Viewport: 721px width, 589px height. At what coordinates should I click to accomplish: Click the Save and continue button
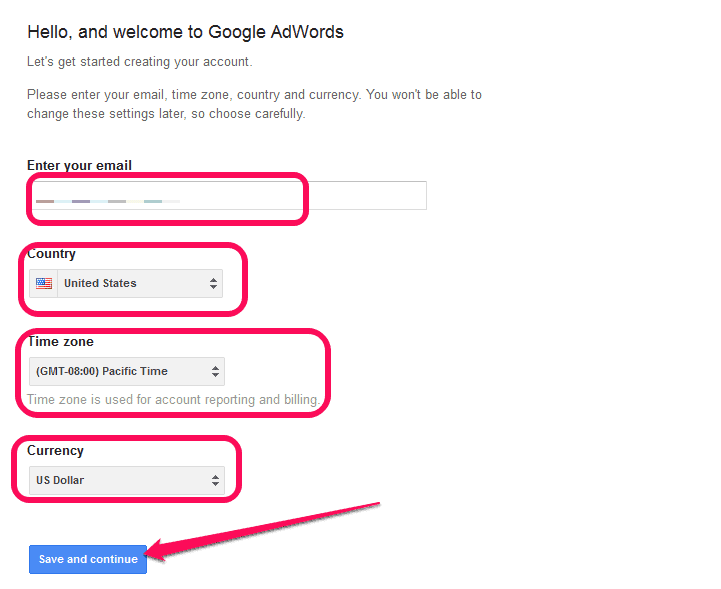[88, 559]
